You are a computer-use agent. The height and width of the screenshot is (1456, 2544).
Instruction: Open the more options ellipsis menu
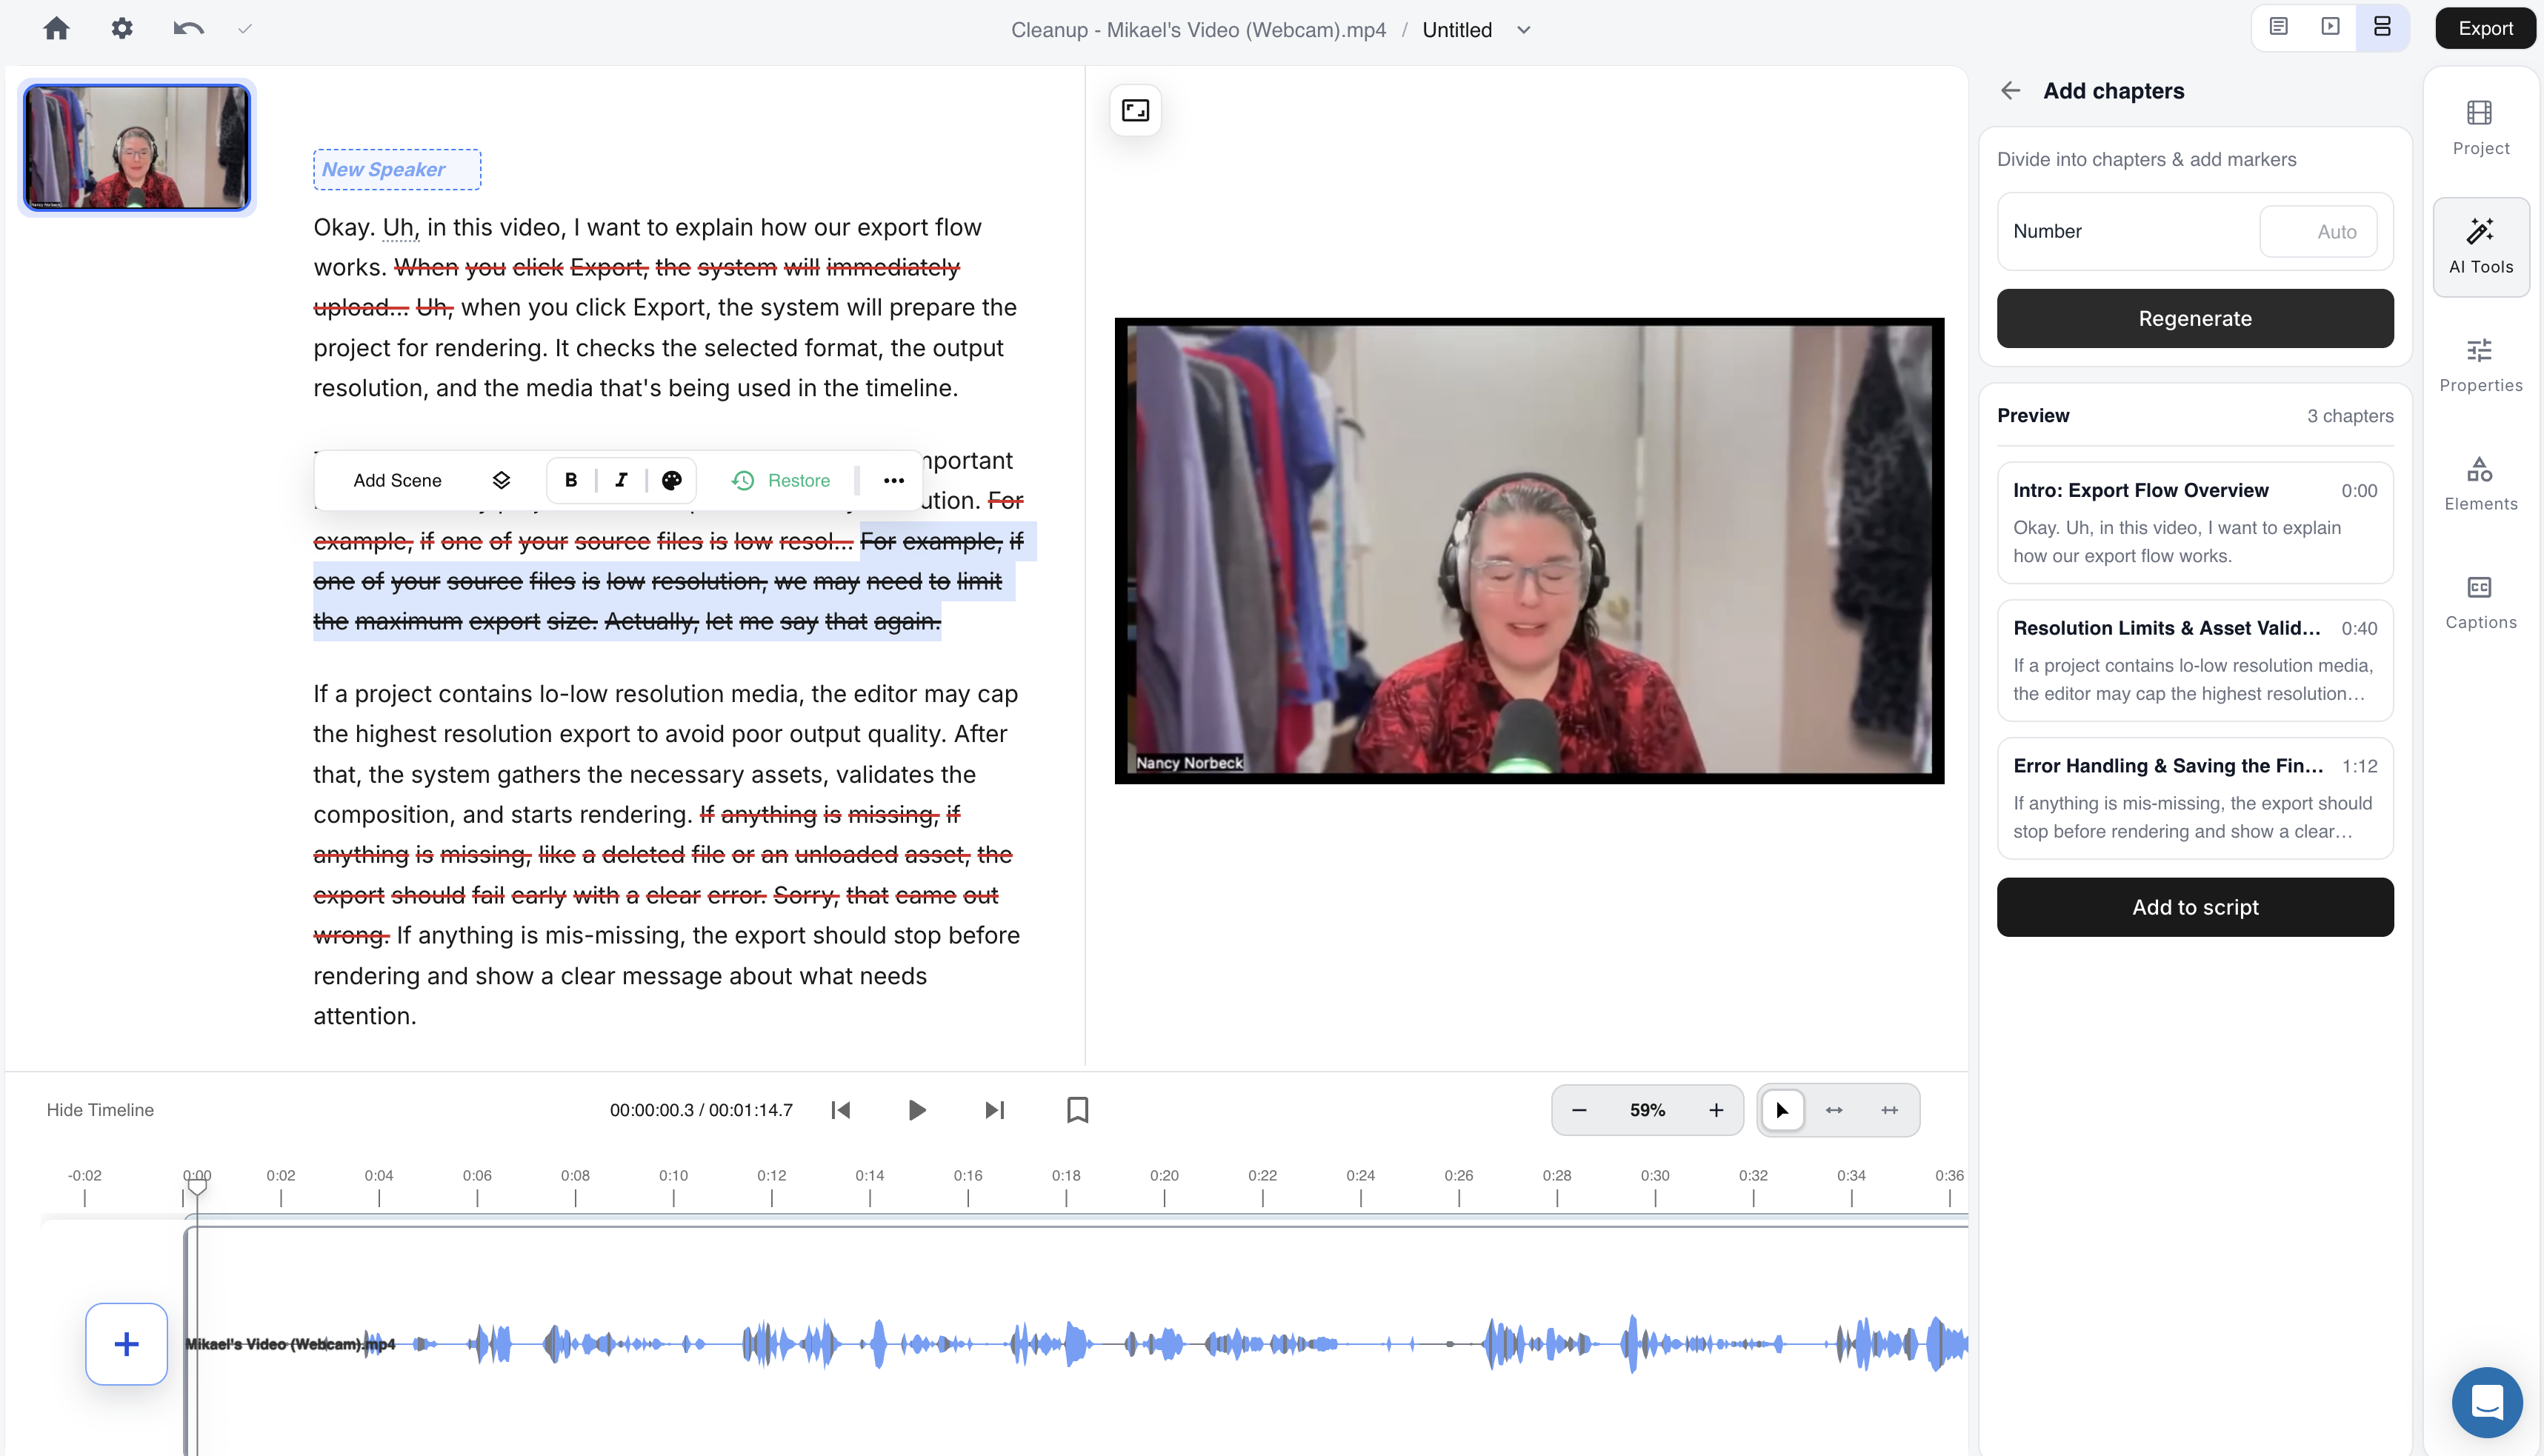click(893, 481)
